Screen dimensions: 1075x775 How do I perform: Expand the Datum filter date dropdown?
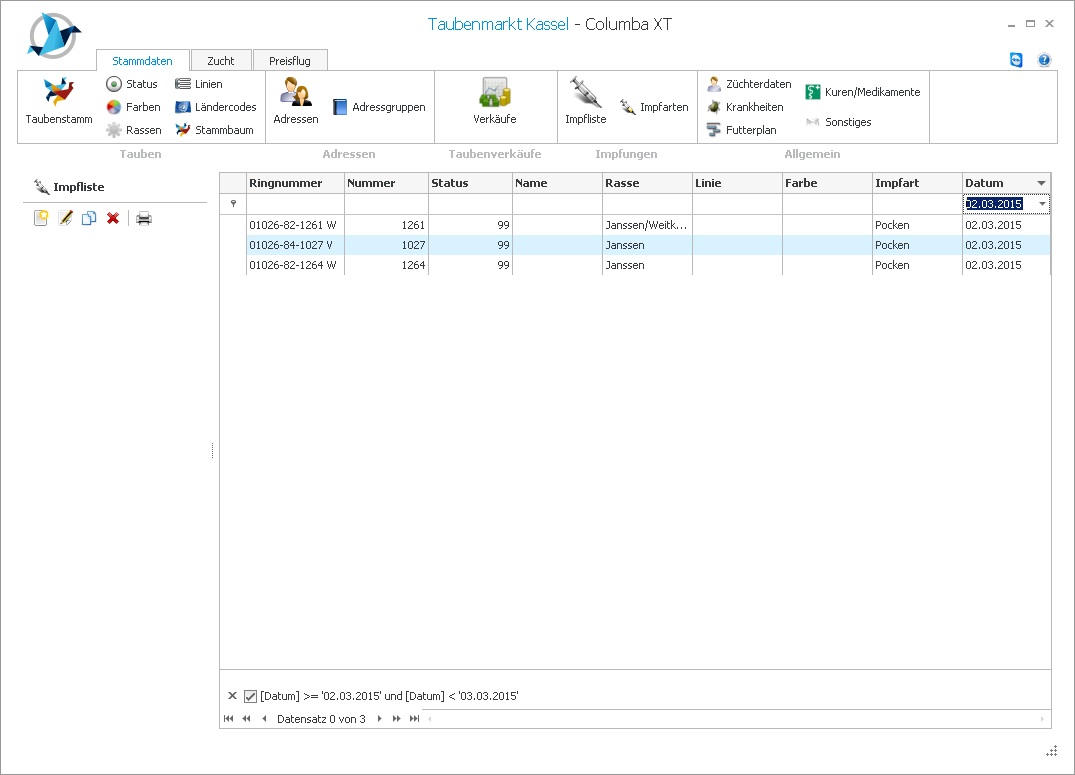(x=1042, y=204)
